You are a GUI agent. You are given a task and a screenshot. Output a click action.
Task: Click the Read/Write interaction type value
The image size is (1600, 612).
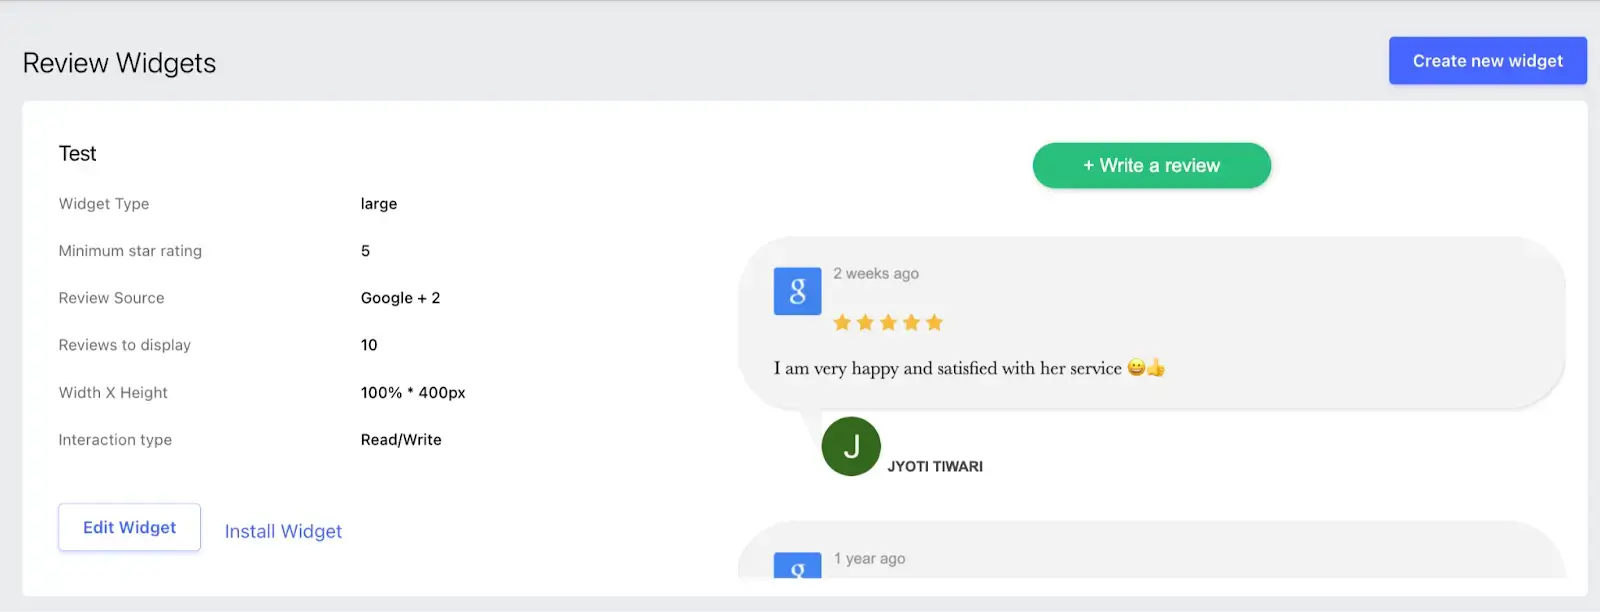401,439
